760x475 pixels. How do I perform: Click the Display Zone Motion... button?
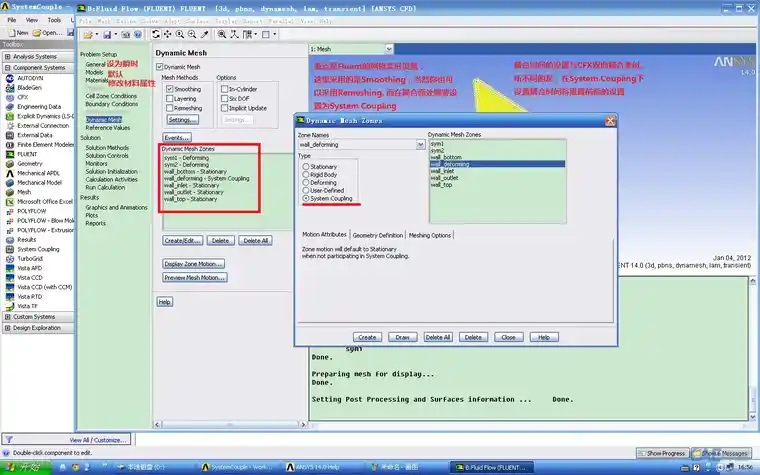click(x=193, y=264)
